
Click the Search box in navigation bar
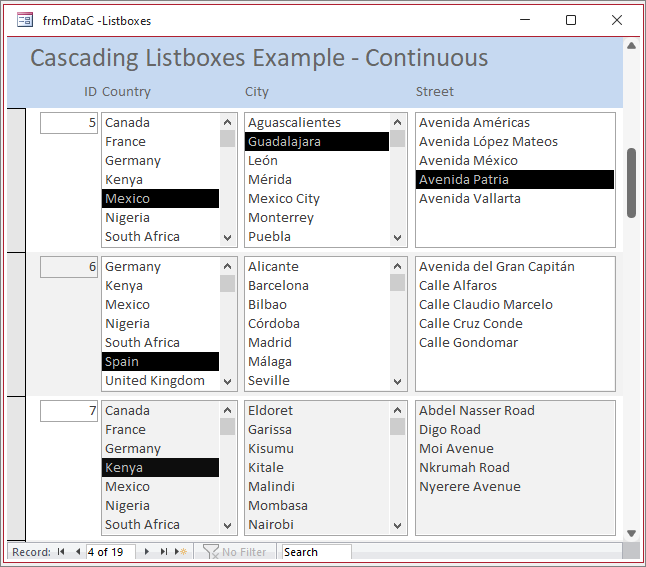tap(316, 552)
